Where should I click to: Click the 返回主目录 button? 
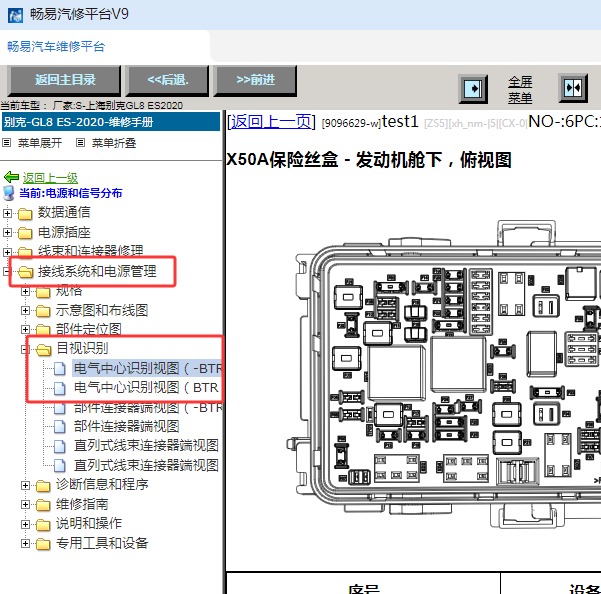pos(64,80)
